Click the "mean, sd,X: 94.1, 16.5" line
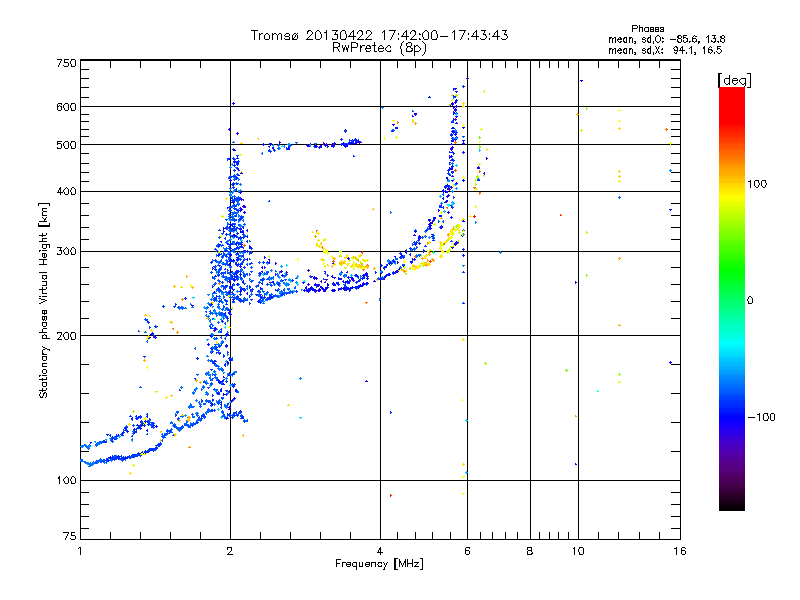This screenshot has height=600, width=800. (665, 50)
